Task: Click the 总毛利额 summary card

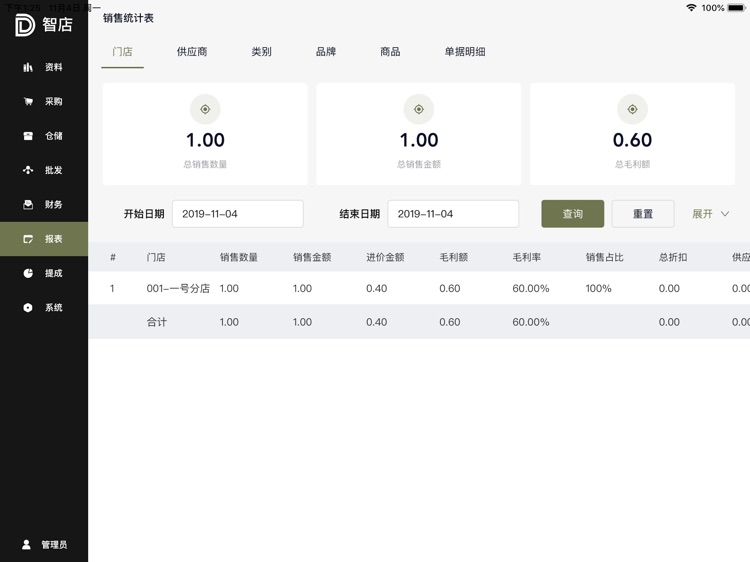Action: click(632, 134)
